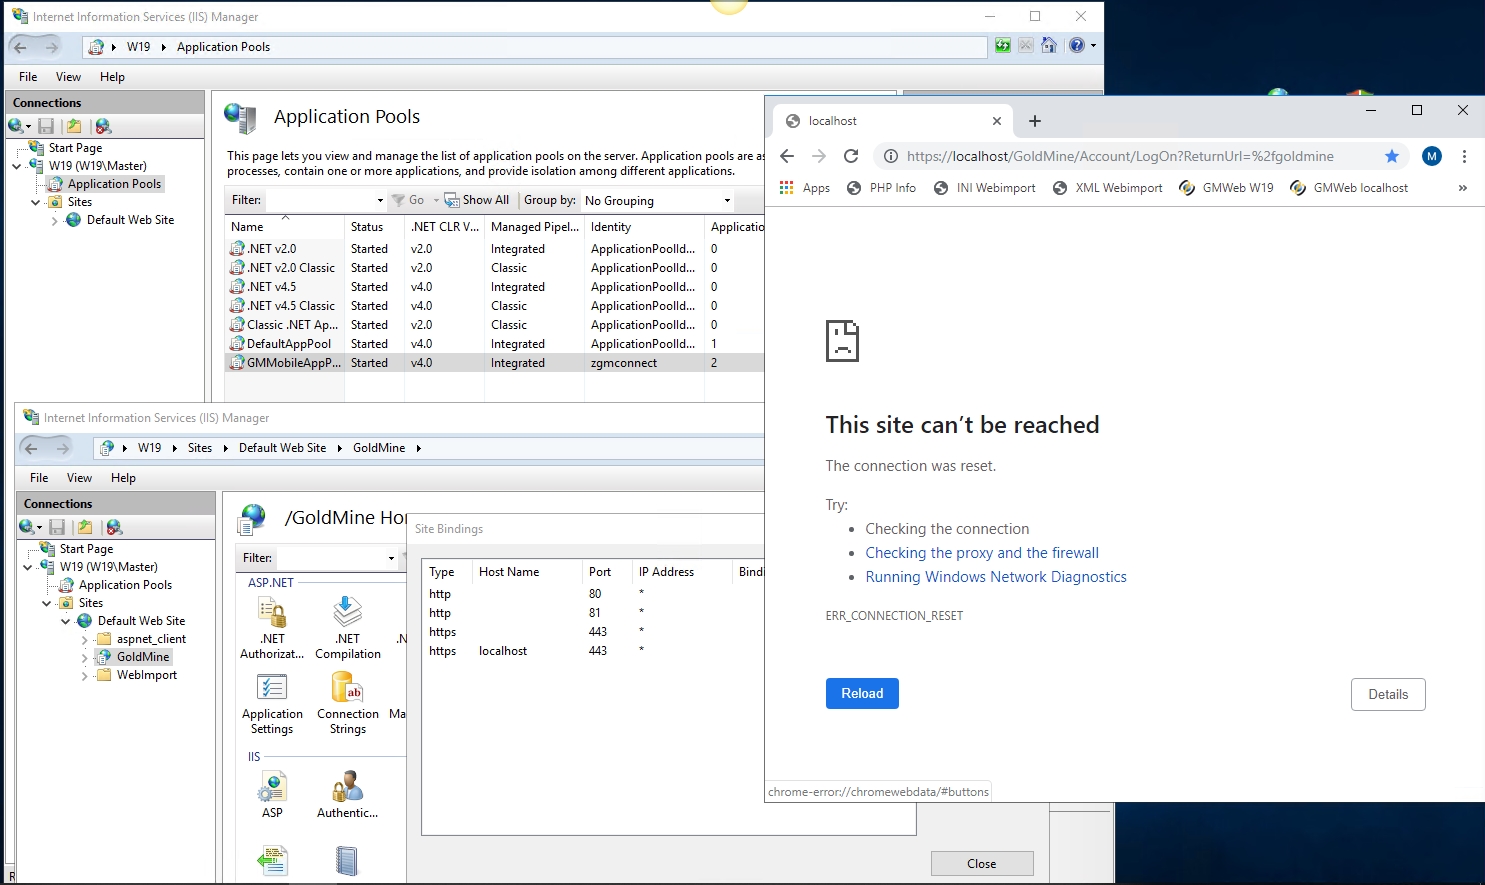Collapse the Default Web Site tree node

[x=66, y=621]
